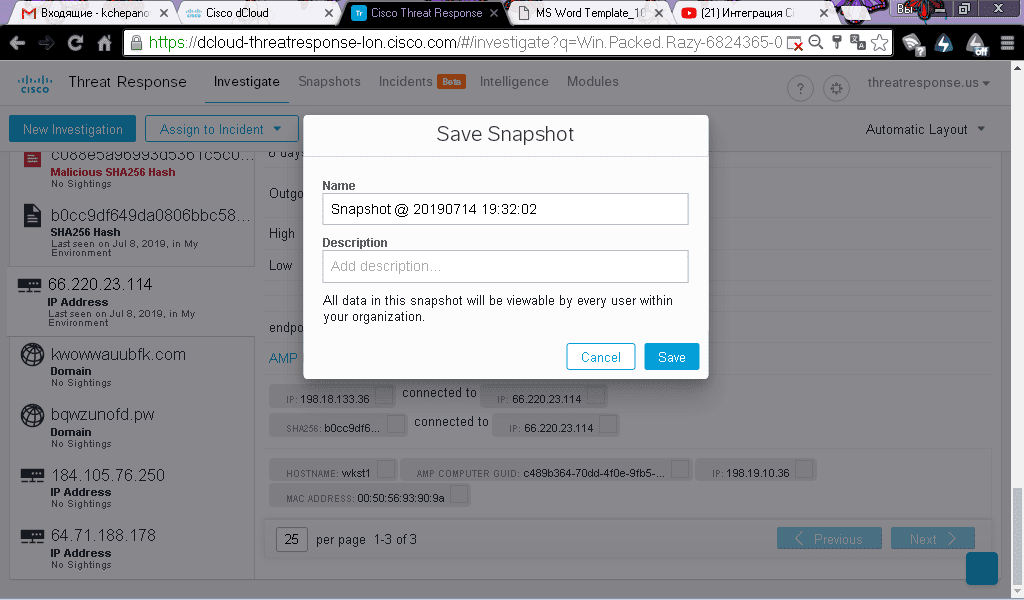The height and width of the screenshot is (600, 1024).
Task: Click the Malicious SHA256 Hash label
Action: pyautogui.click(x=113, y=172)
